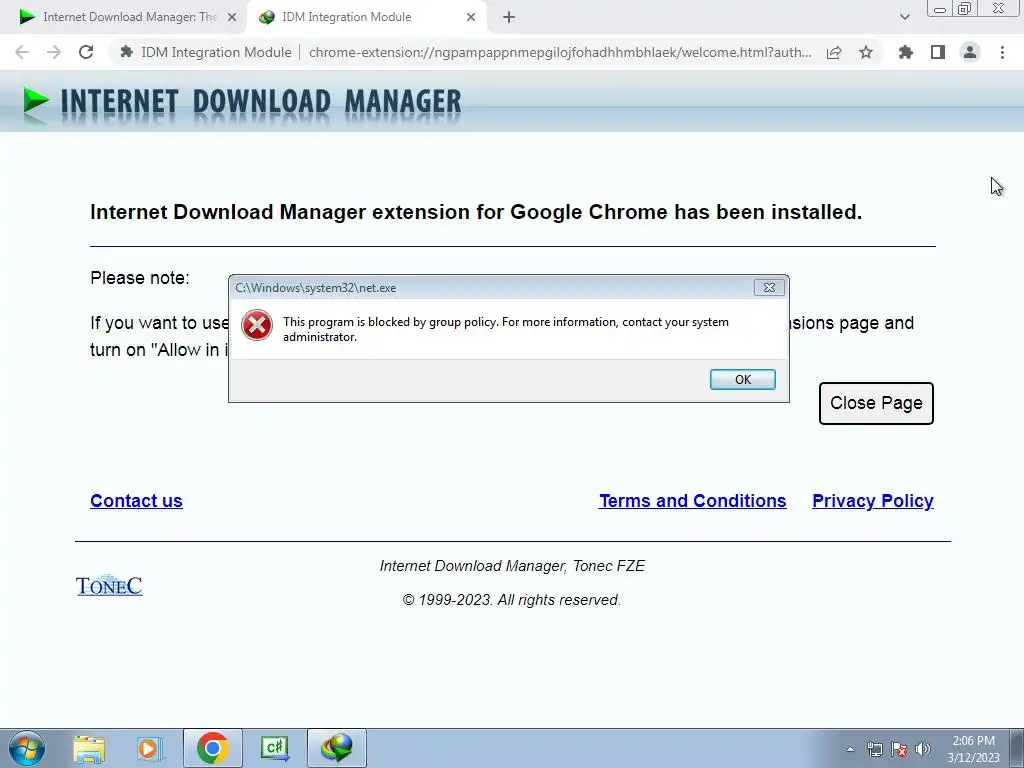This screenshot has height=768, width=1024.
Task: Click the Close Page button
Action: pyautogui.click(x=876, y=403)
